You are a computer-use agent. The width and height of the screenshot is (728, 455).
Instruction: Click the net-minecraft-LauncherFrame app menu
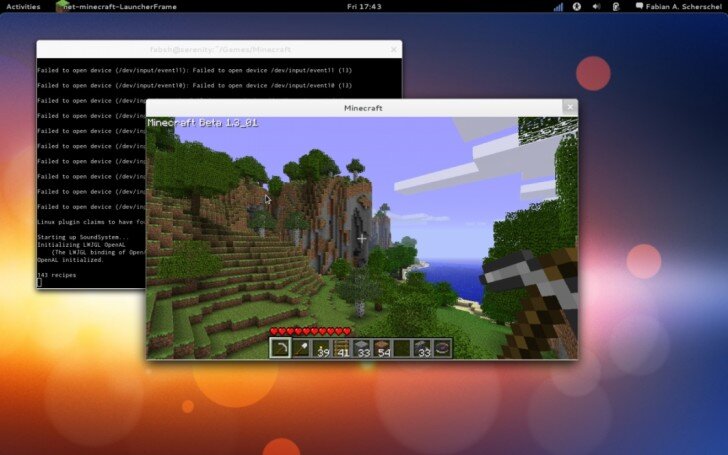pyautogui.click(x=116, y=6)
